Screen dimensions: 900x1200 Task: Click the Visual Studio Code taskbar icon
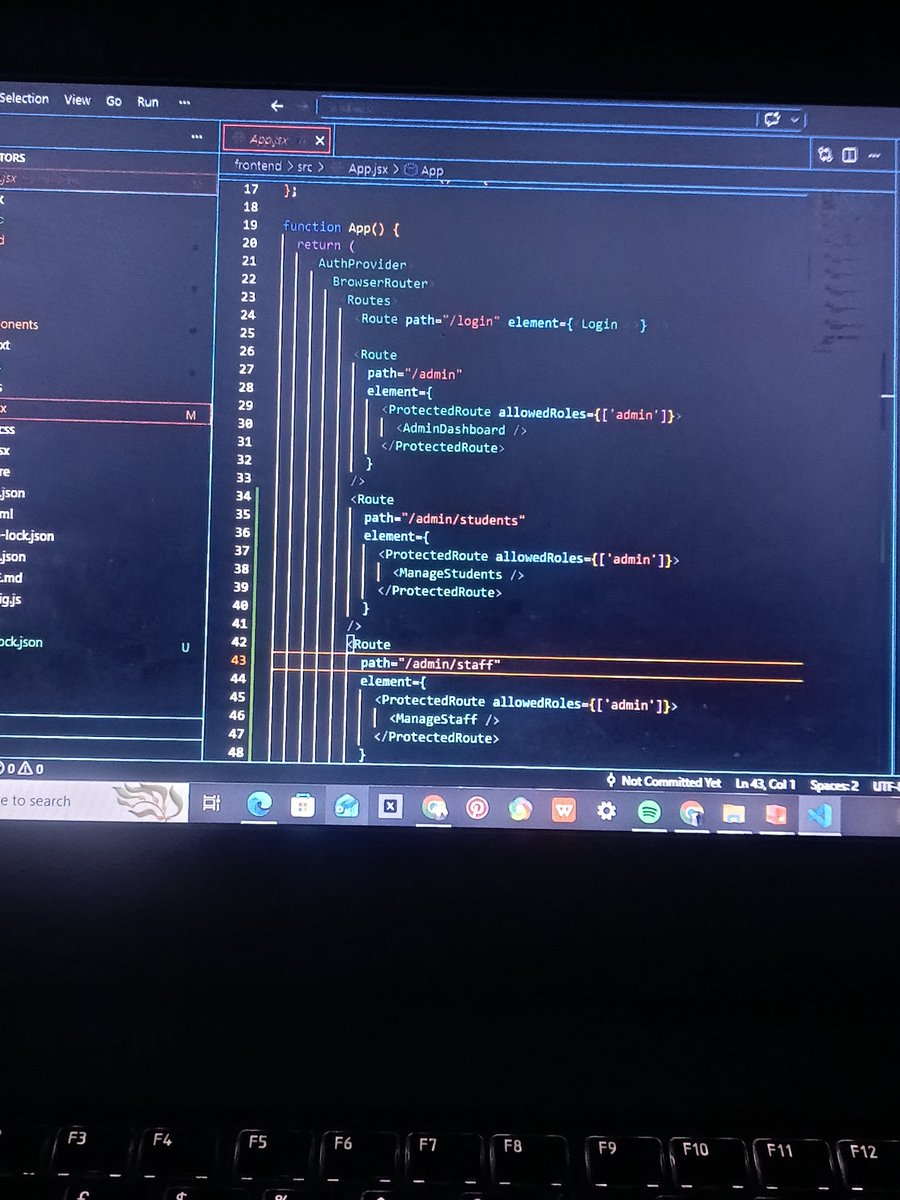click(820, 814)
